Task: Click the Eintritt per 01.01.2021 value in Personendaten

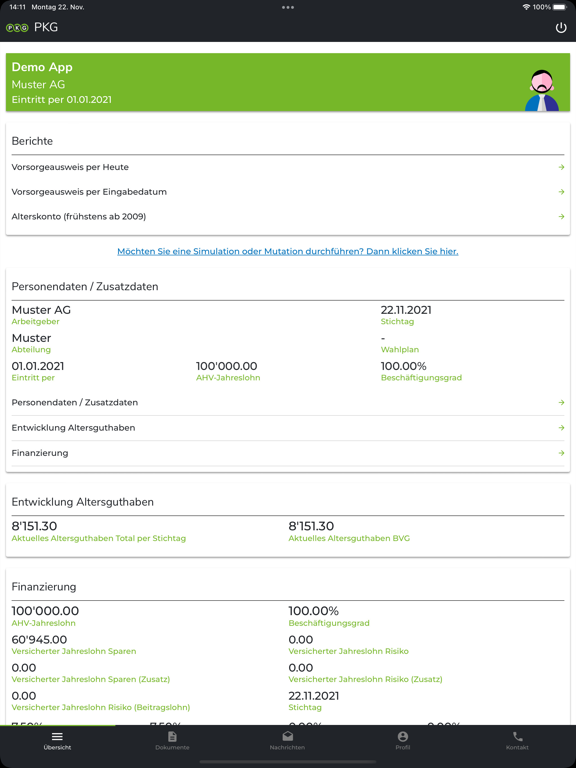Action: coord(38,366)
